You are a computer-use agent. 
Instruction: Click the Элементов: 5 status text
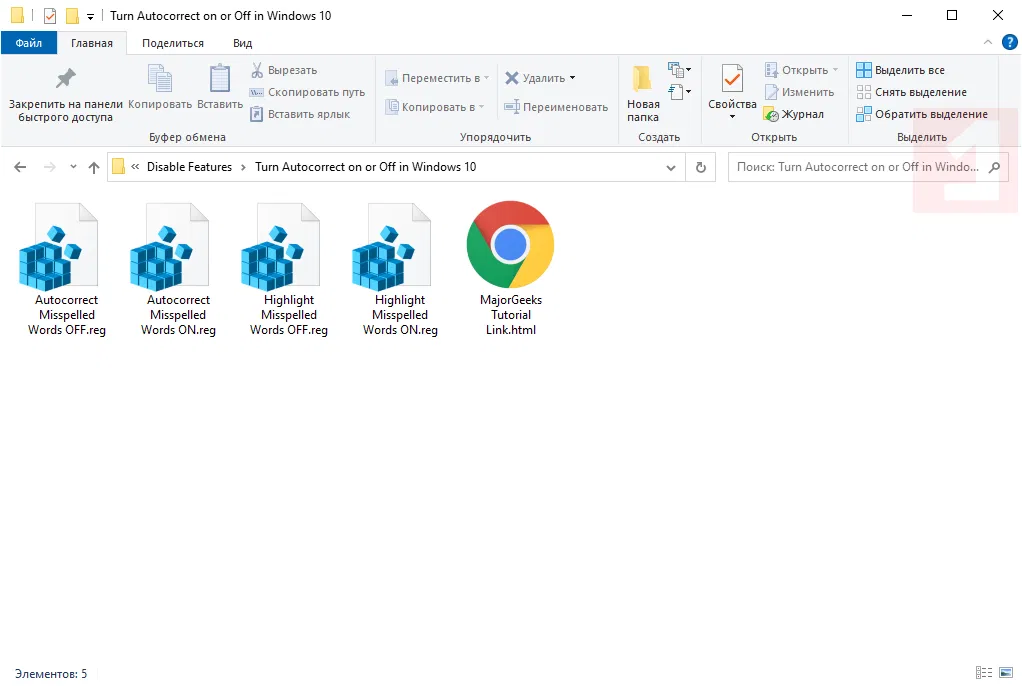click(x=51, y=674)
